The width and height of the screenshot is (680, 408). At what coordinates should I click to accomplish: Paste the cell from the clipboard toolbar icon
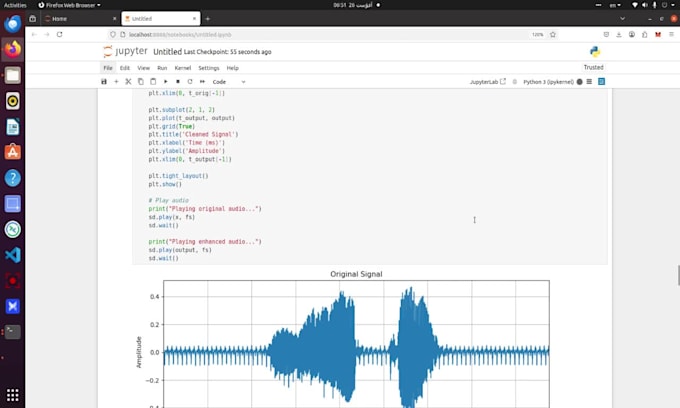[x=153, y=82]
